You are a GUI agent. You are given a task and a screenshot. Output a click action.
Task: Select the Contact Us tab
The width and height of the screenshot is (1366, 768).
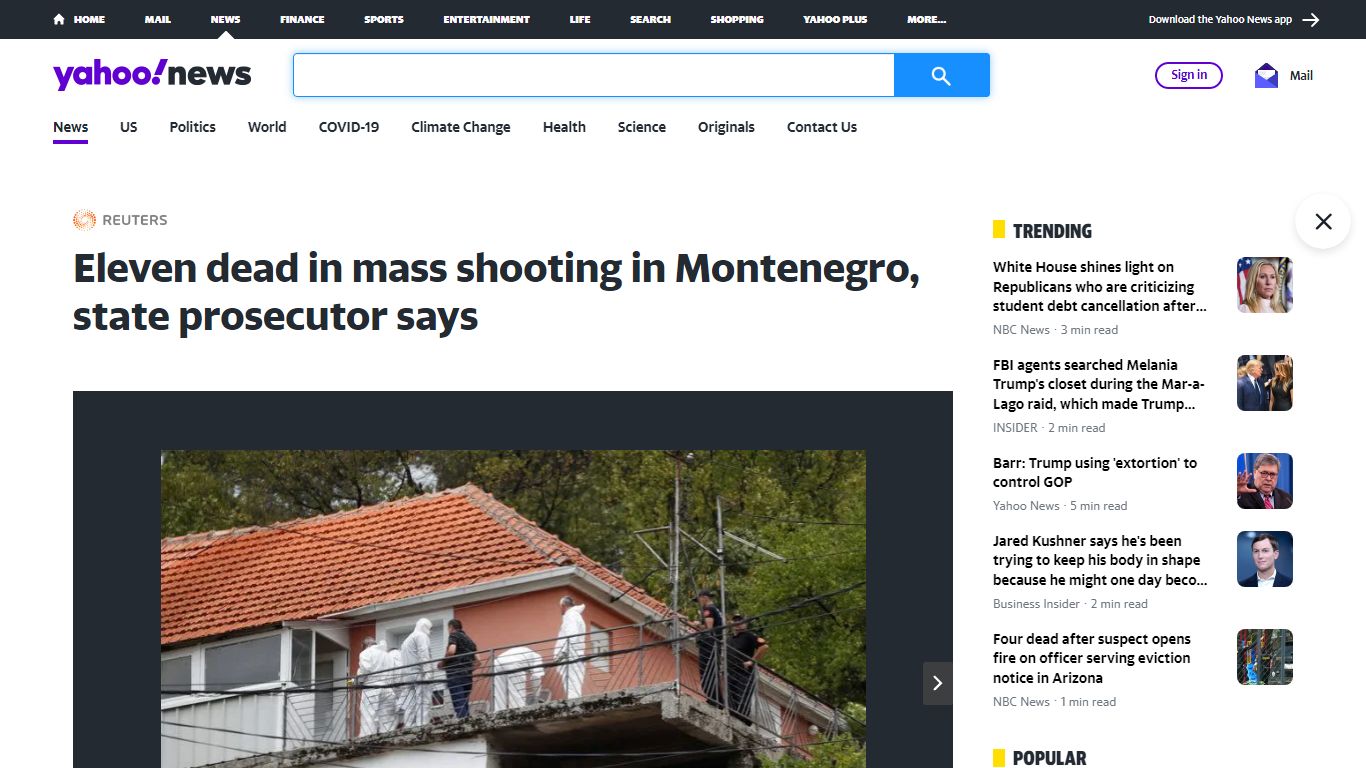tap(822, 127)
